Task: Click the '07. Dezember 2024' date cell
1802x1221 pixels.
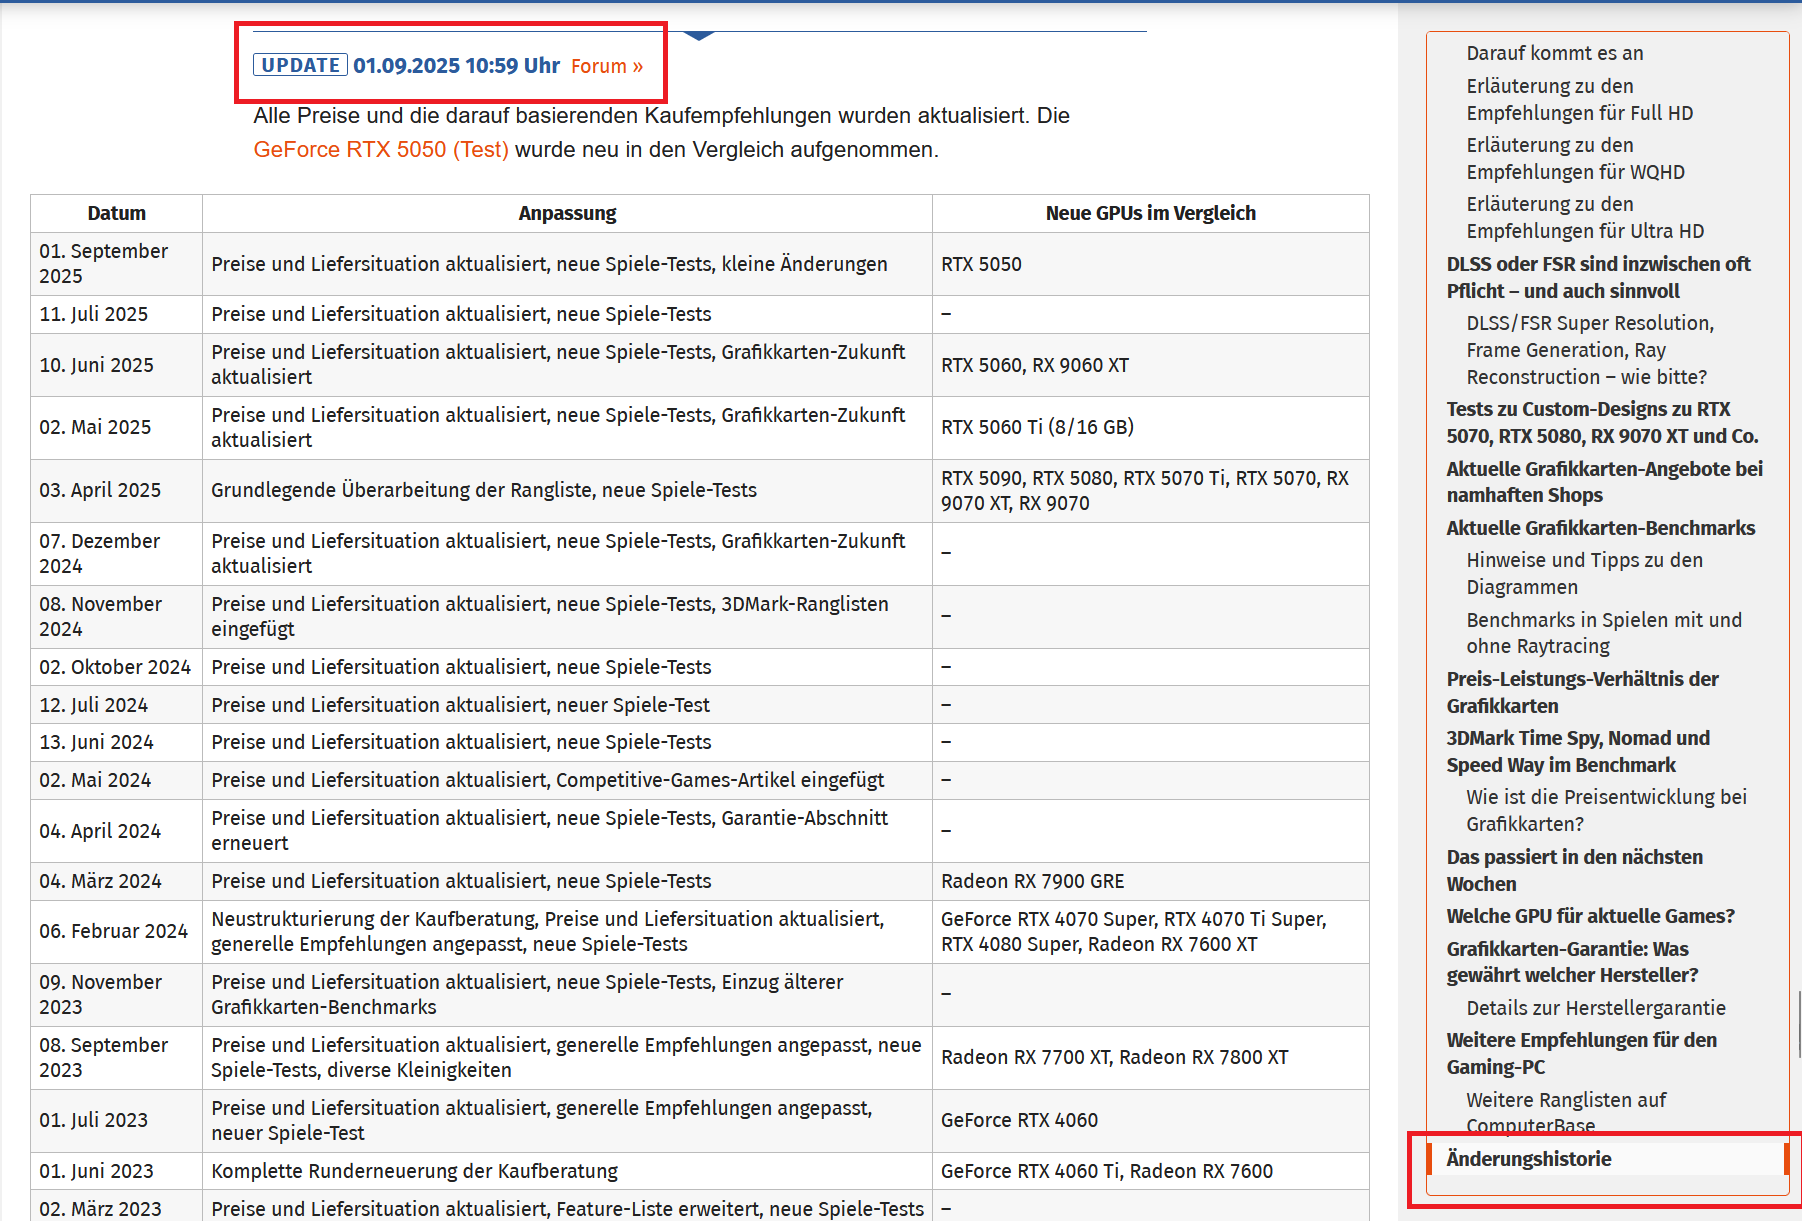Action: (117, 553)
